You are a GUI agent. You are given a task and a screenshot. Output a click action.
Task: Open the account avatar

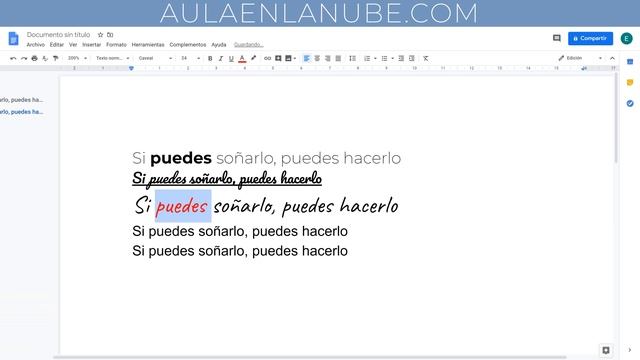(x=627, y=38)
